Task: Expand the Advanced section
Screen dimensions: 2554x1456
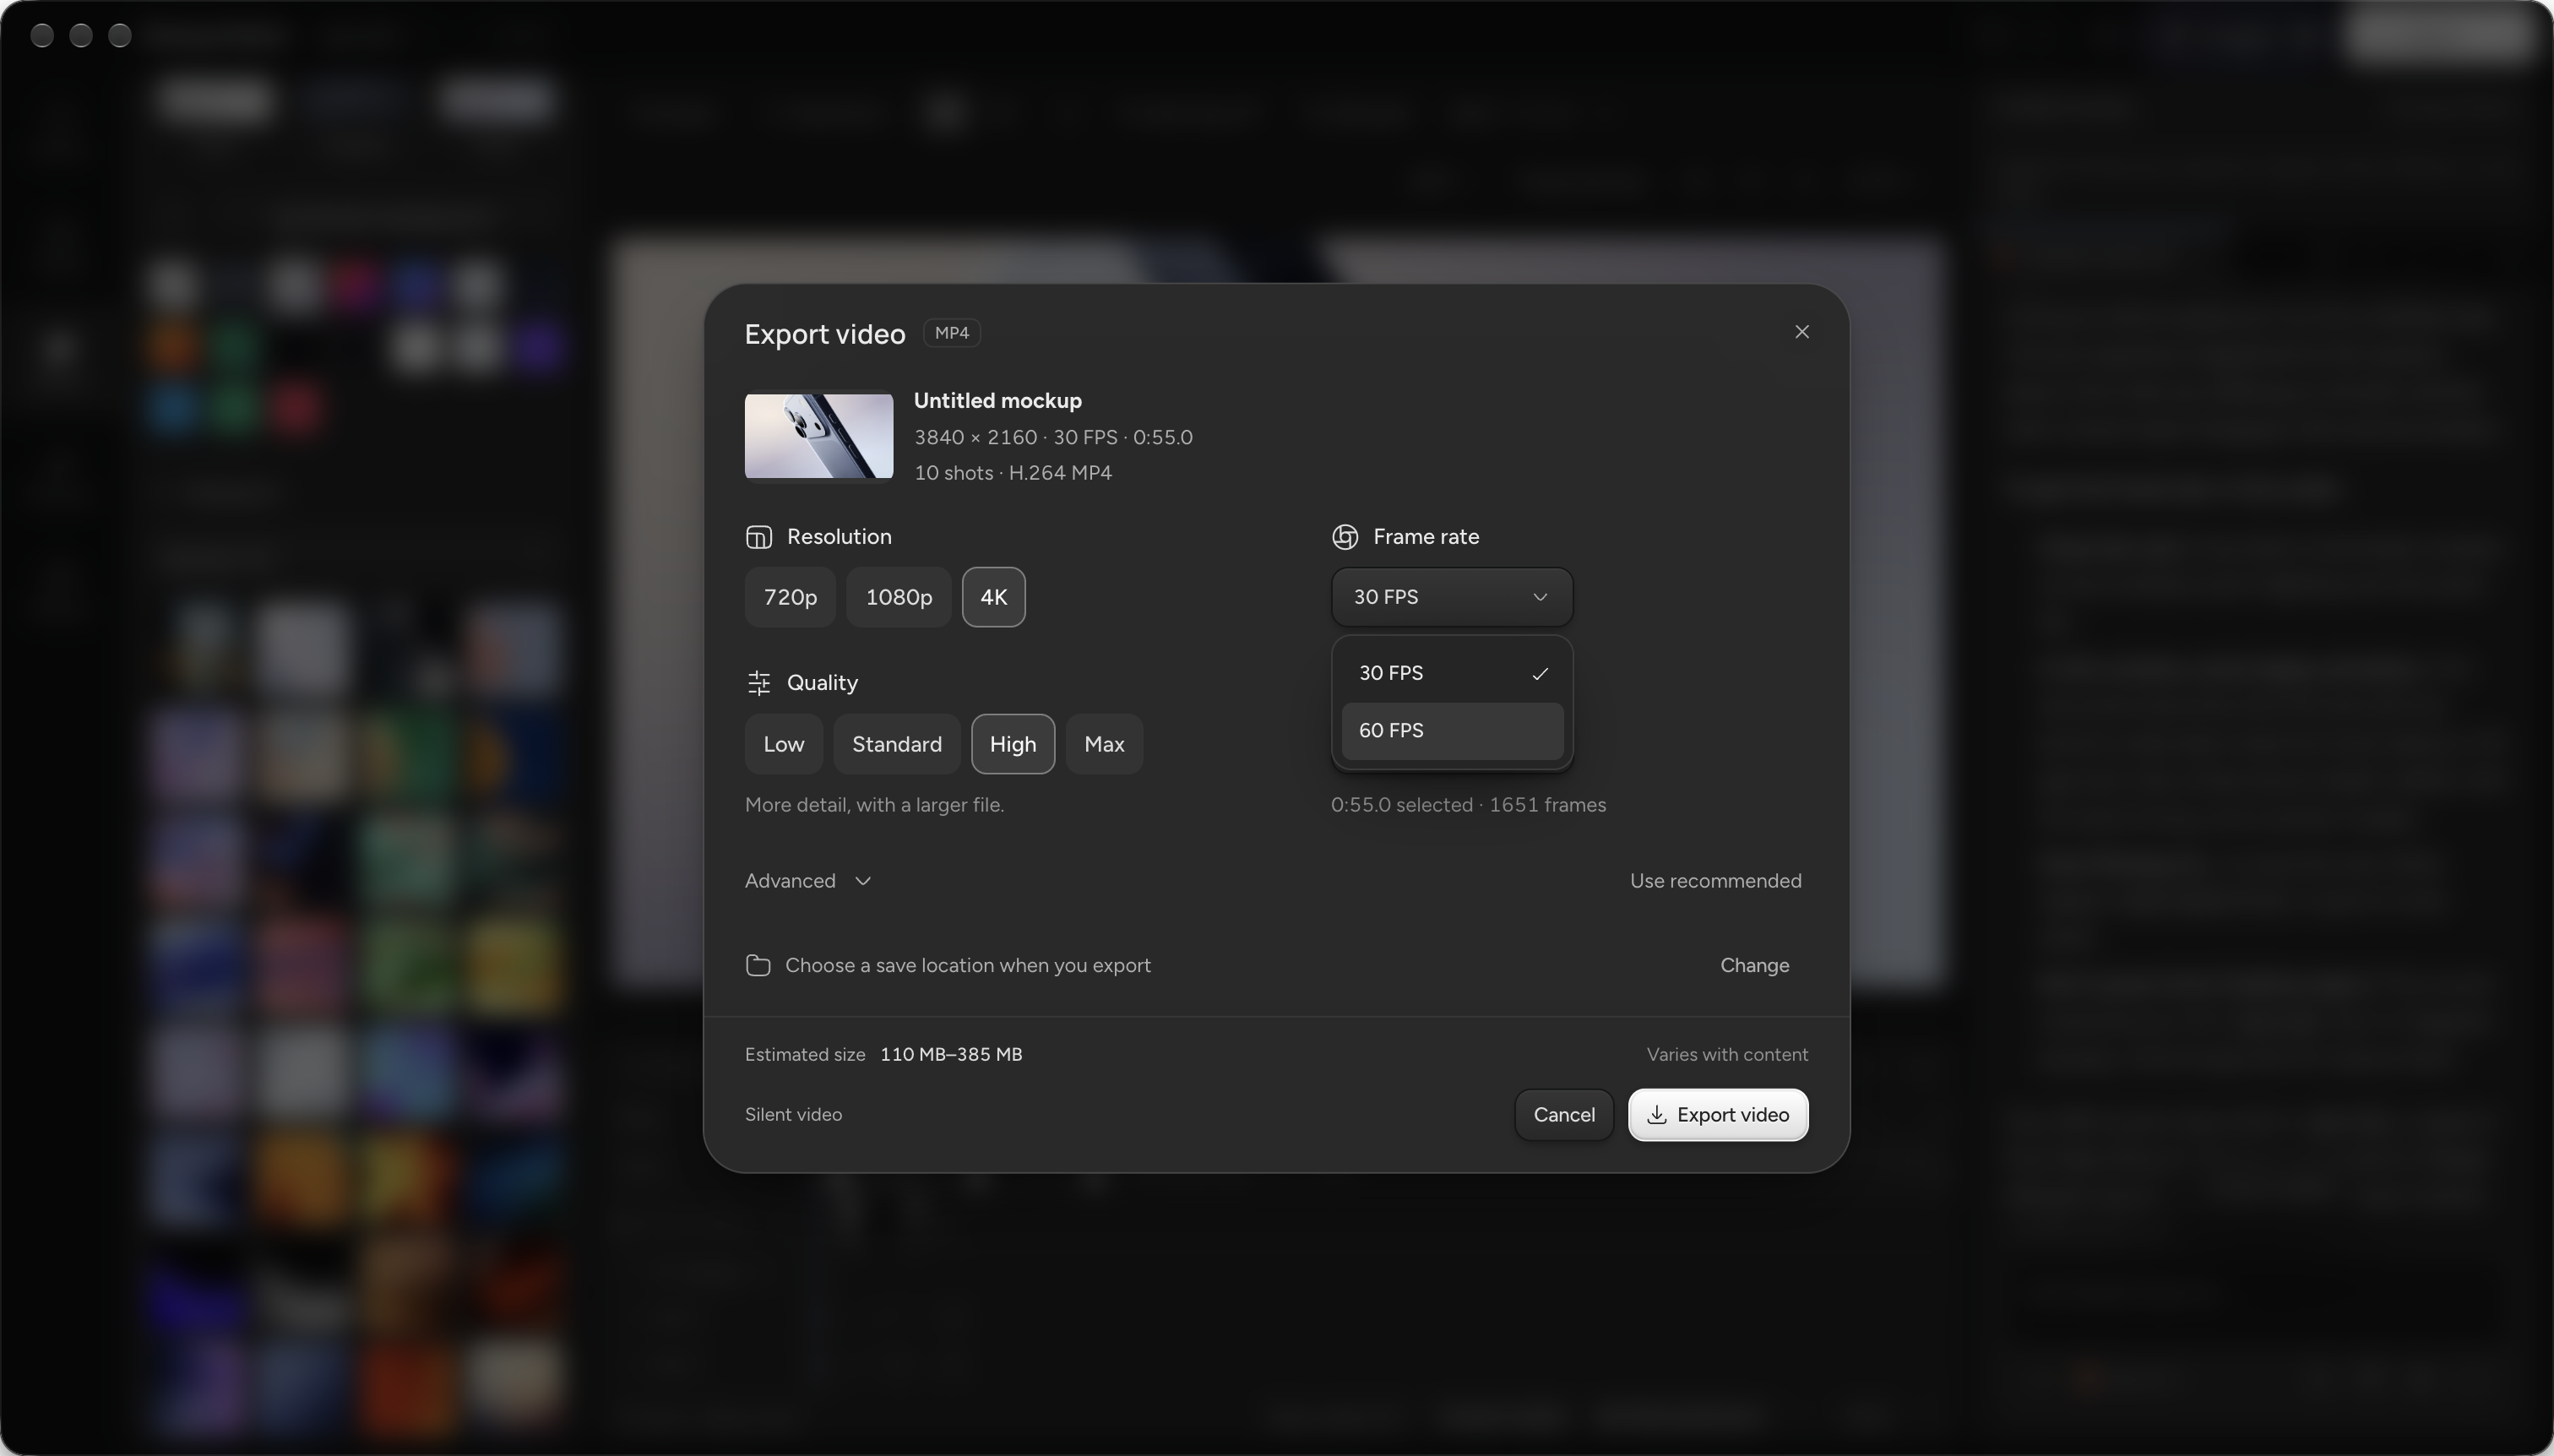Action: (x=808, y=881)
